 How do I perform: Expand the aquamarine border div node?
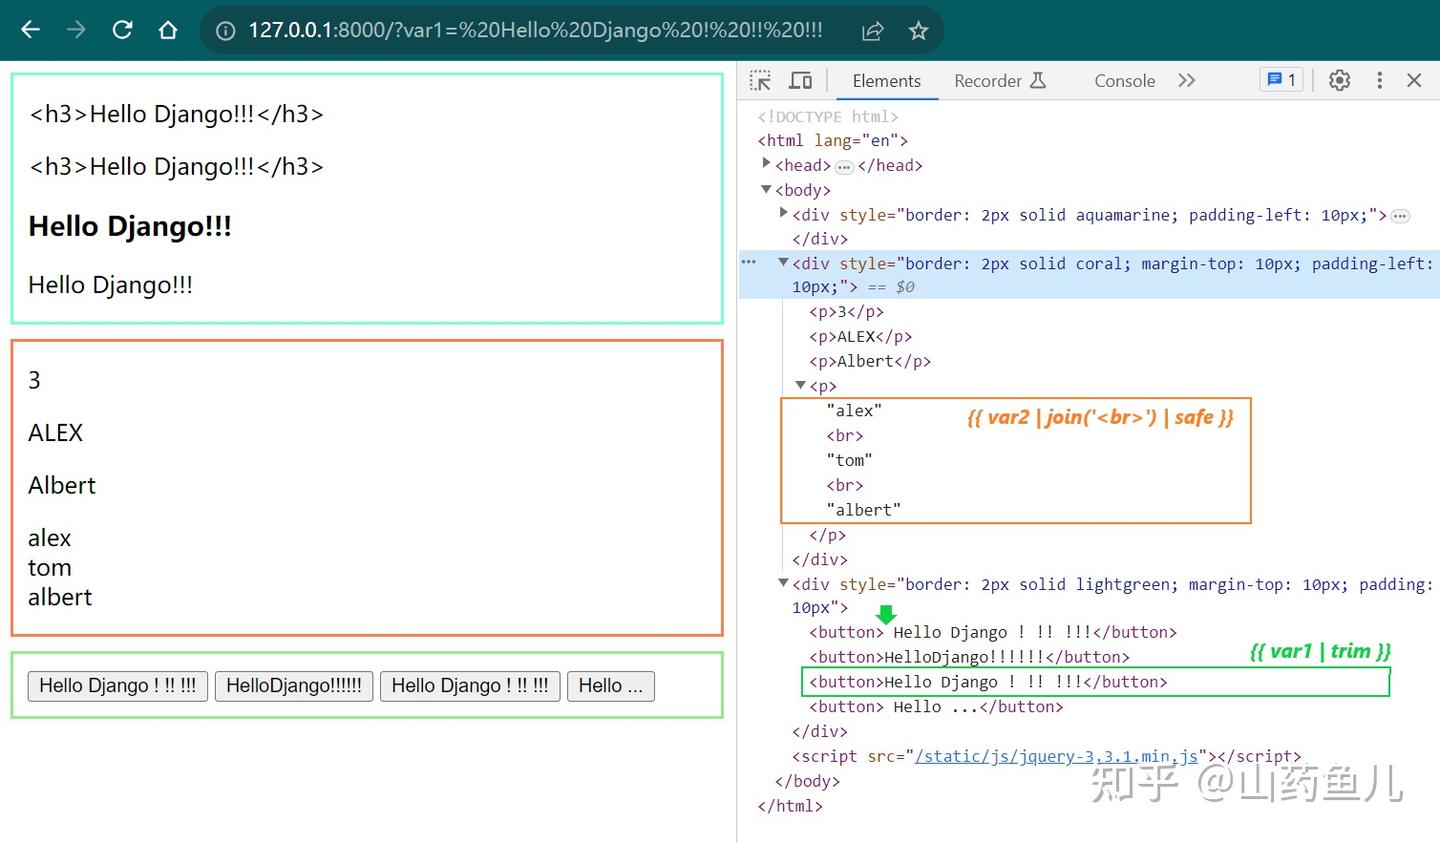coord(784,213)
